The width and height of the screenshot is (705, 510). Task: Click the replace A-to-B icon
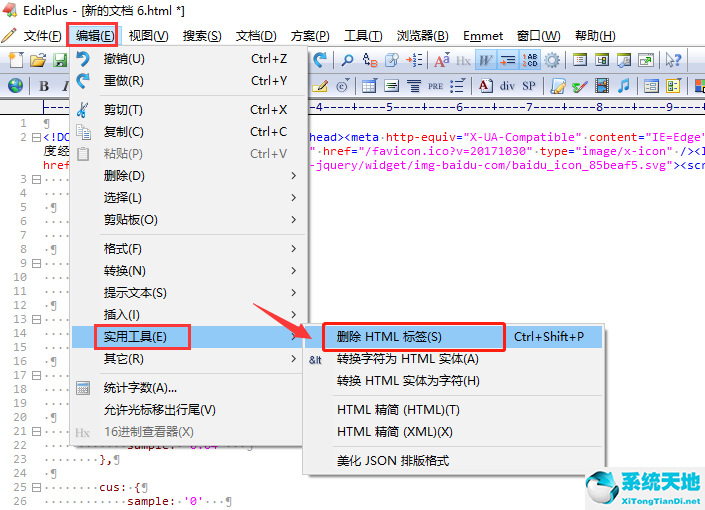coord(370,60)
